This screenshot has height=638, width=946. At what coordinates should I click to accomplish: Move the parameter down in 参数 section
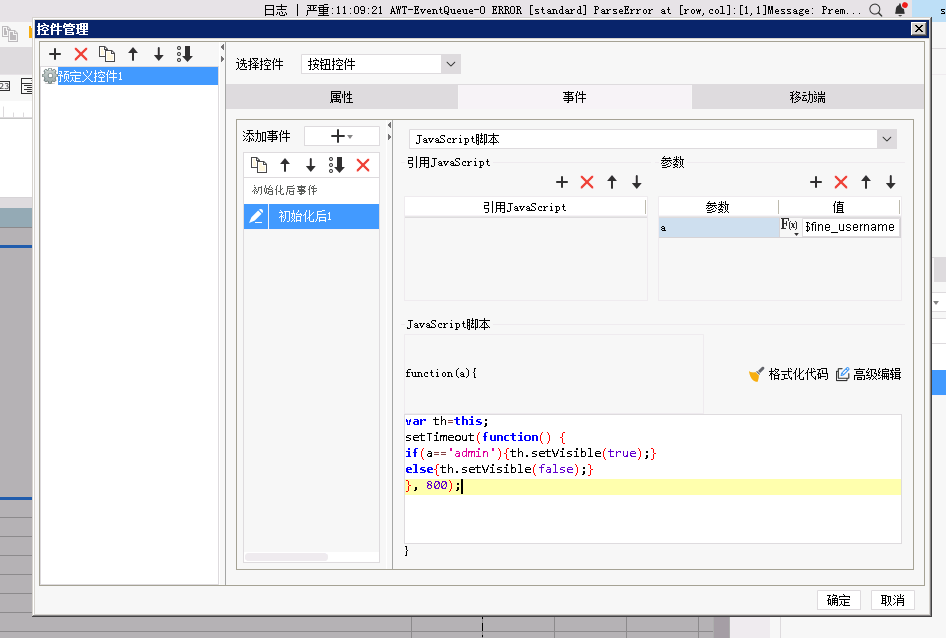(x=890, y=182)
